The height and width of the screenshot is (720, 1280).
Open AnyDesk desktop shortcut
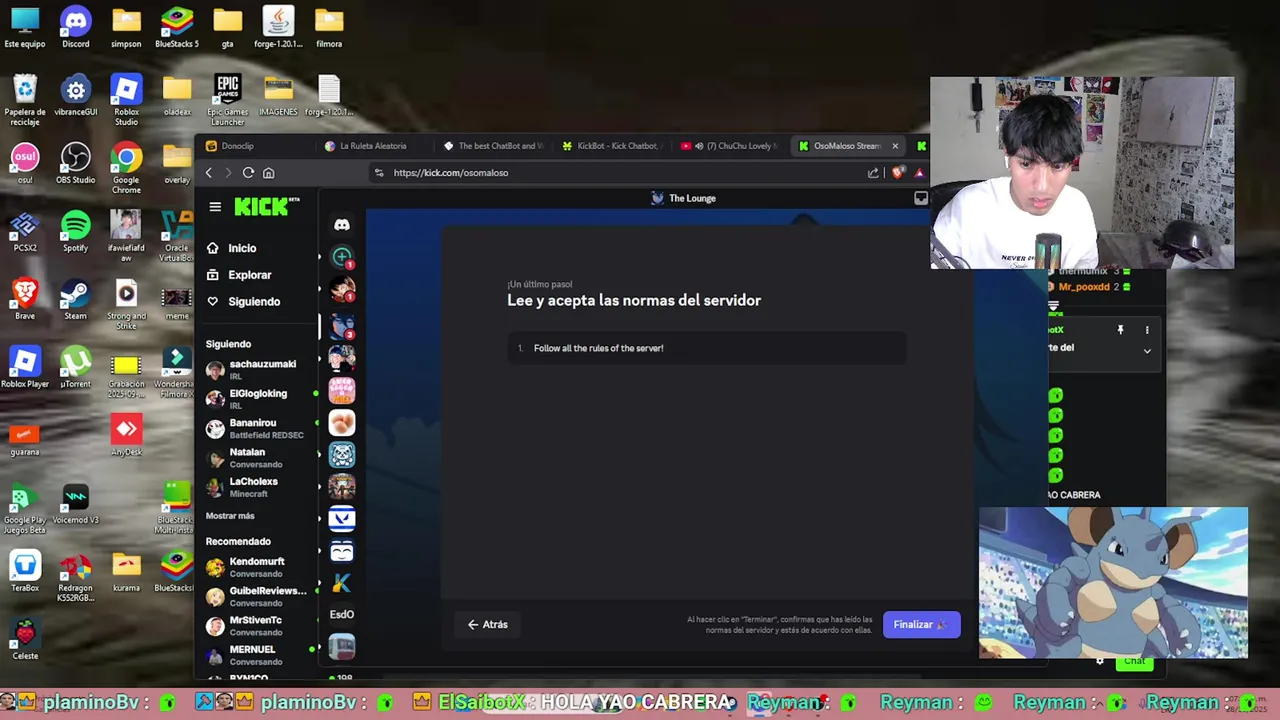tap(126, 435)
